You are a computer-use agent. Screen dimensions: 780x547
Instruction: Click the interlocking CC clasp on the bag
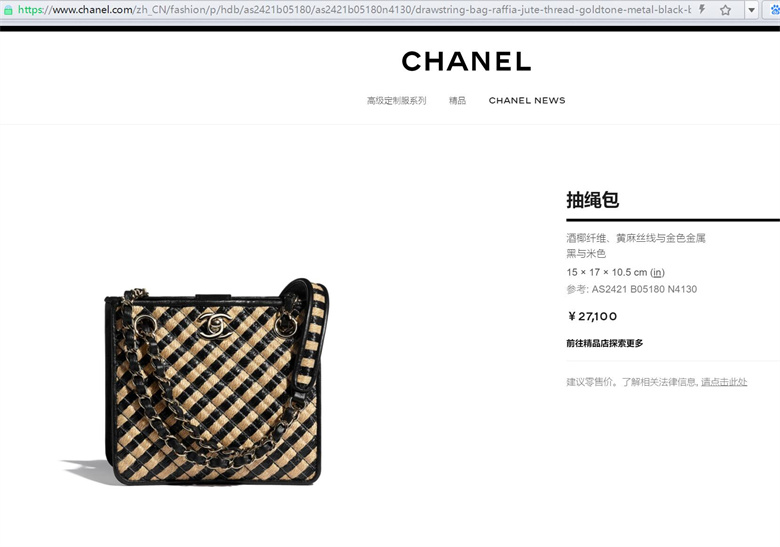coord(214,324)
